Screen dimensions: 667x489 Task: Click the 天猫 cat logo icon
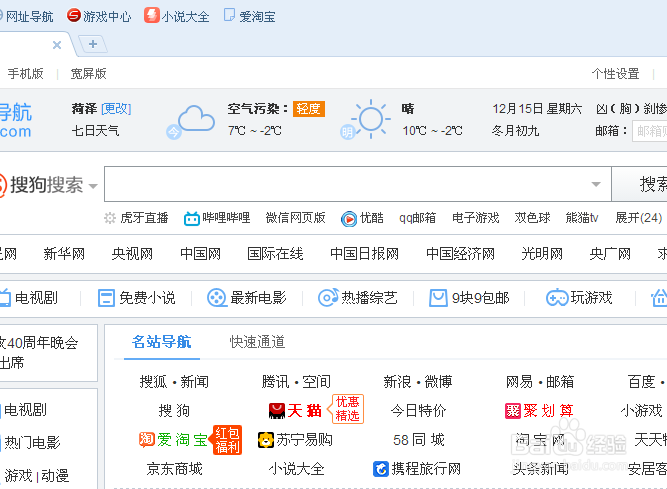click(x=277, y=411)
